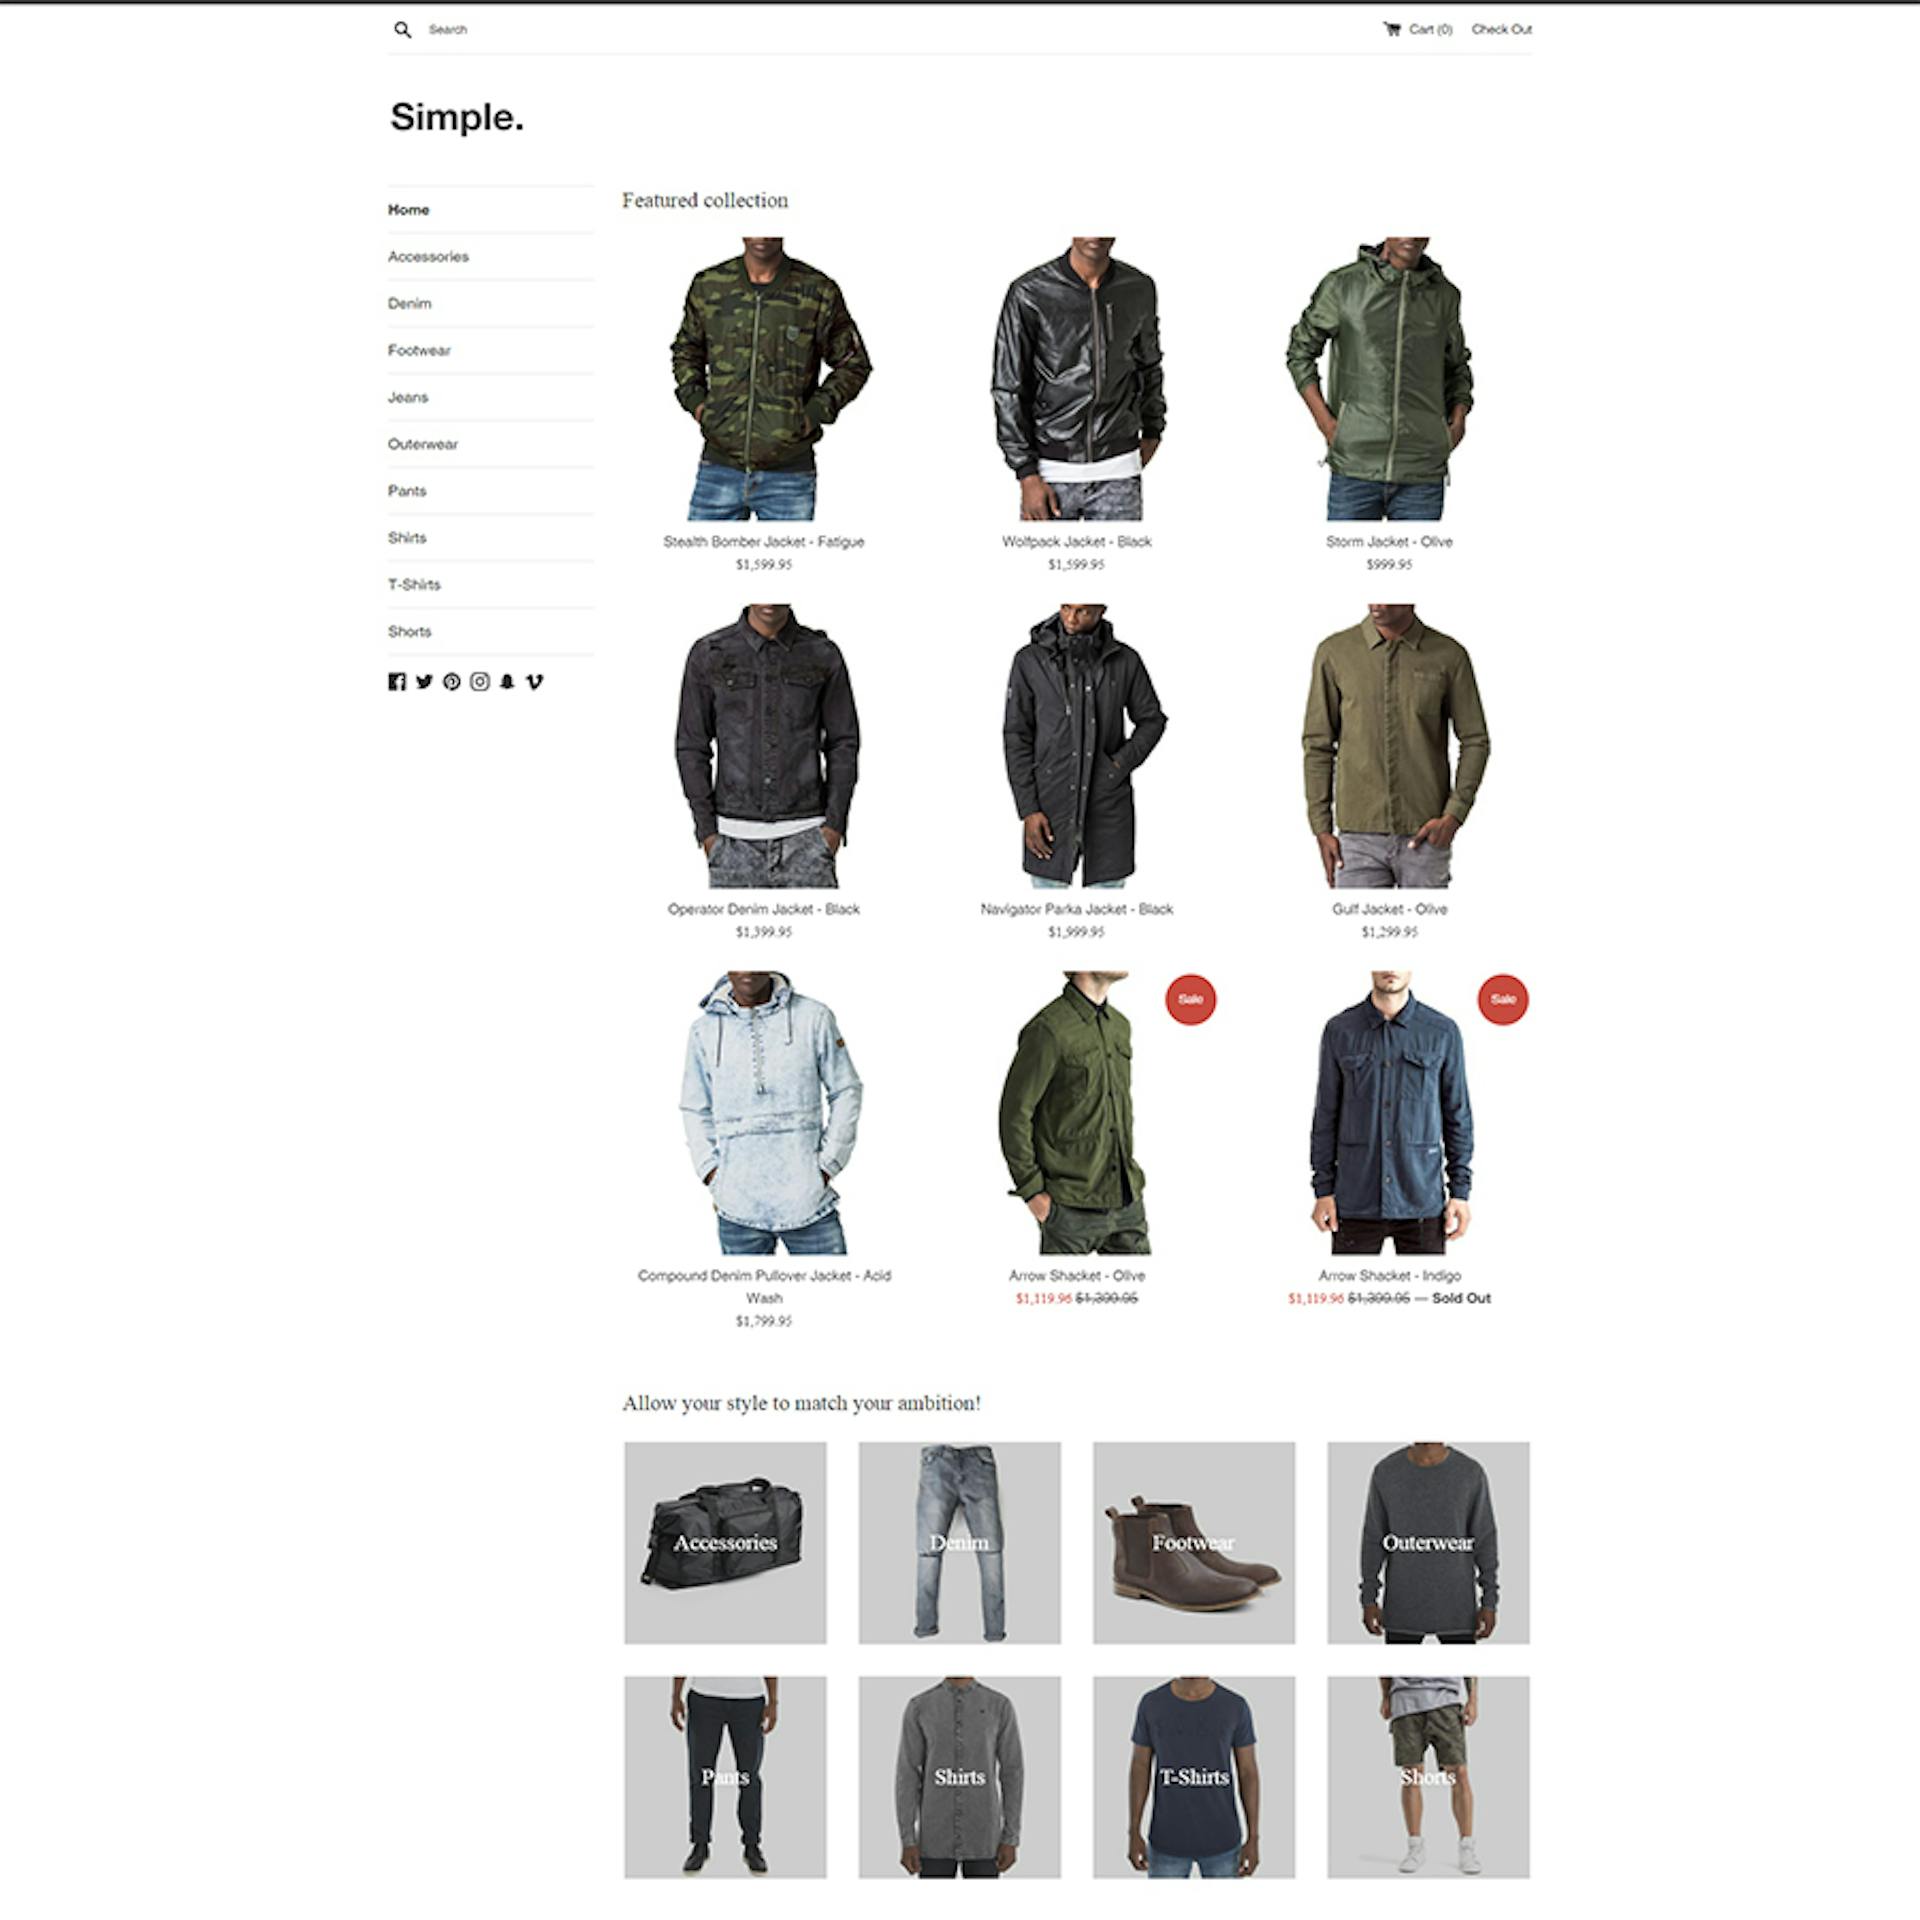Open the shopping cart icon
The width and height of the screenshot is (1920, 1920).
coord(1391,29)
